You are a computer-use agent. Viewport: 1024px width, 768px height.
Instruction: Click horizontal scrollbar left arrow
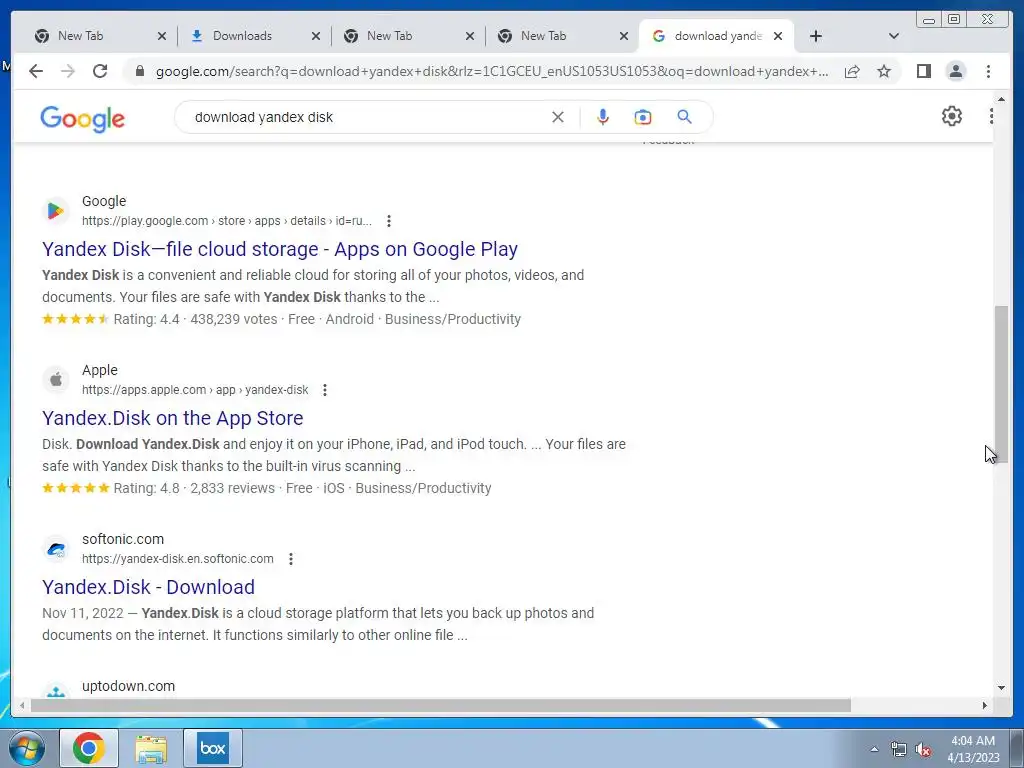click(x=22, y=705)
